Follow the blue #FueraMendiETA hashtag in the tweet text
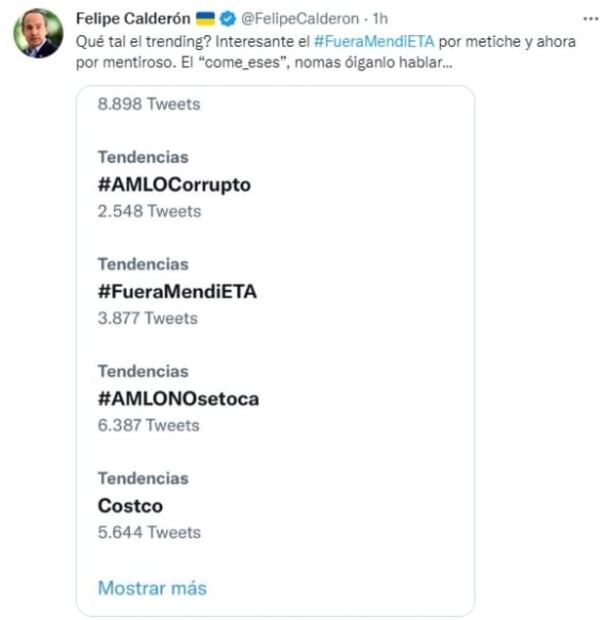The height and width of the screenshot is (620, 604). [374, 41]
